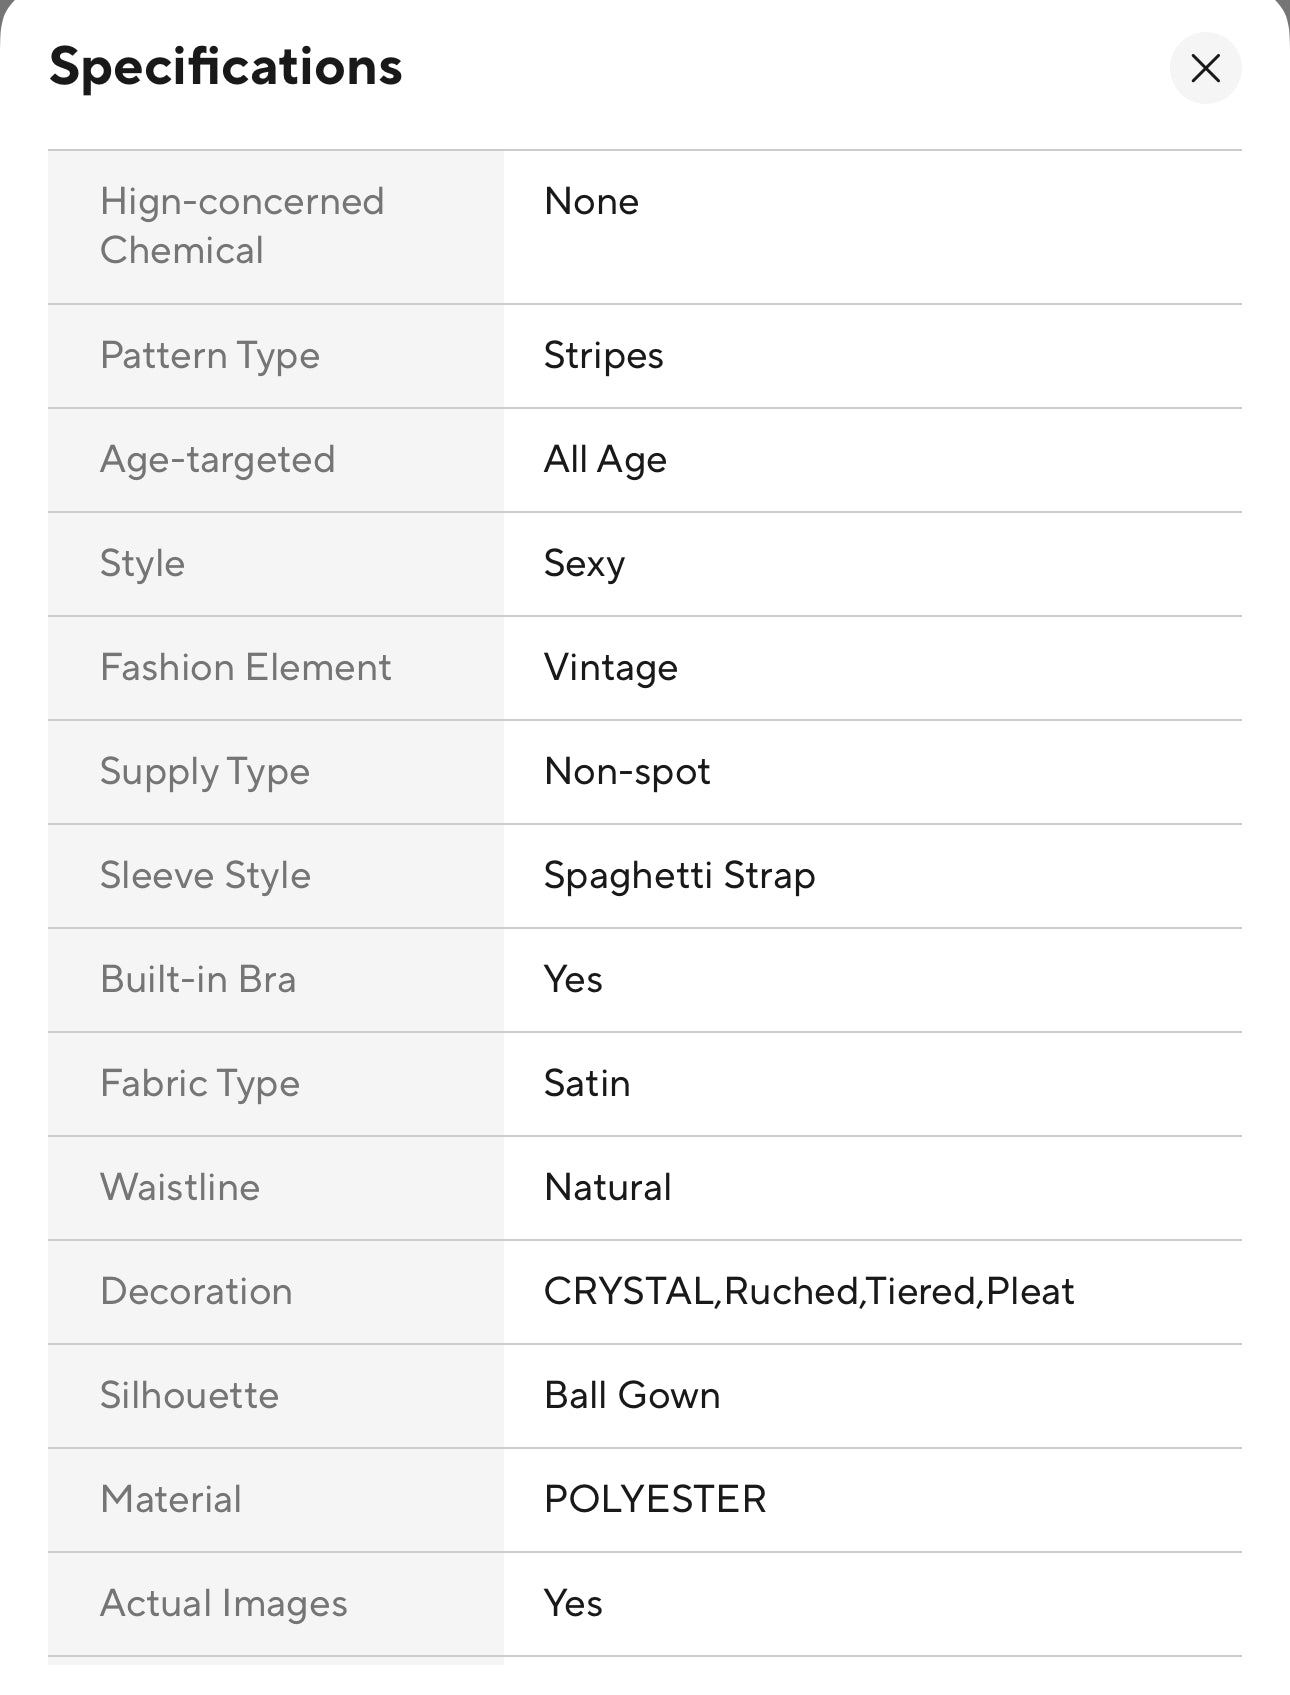1290x1695 pixels.
Task: Click the Ball Gown silhouette value
Action: click(632, 1396)
